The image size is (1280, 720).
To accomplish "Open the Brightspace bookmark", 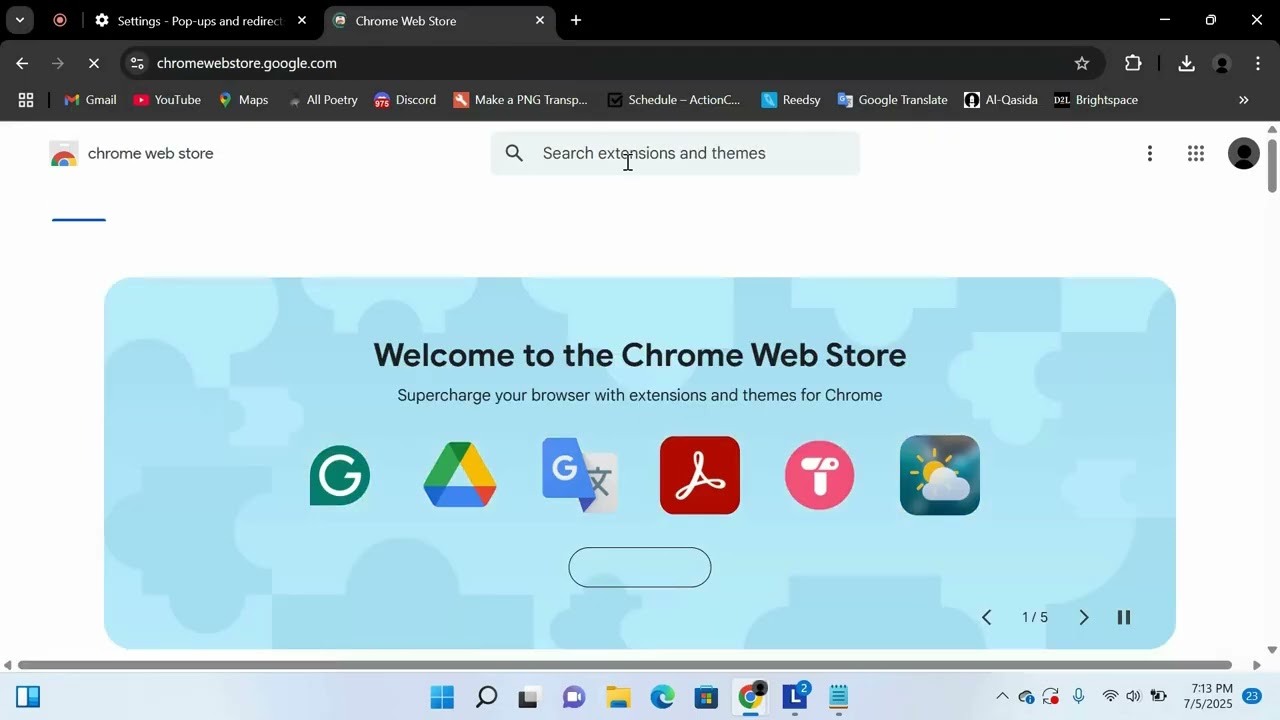I will point(1096,100).
